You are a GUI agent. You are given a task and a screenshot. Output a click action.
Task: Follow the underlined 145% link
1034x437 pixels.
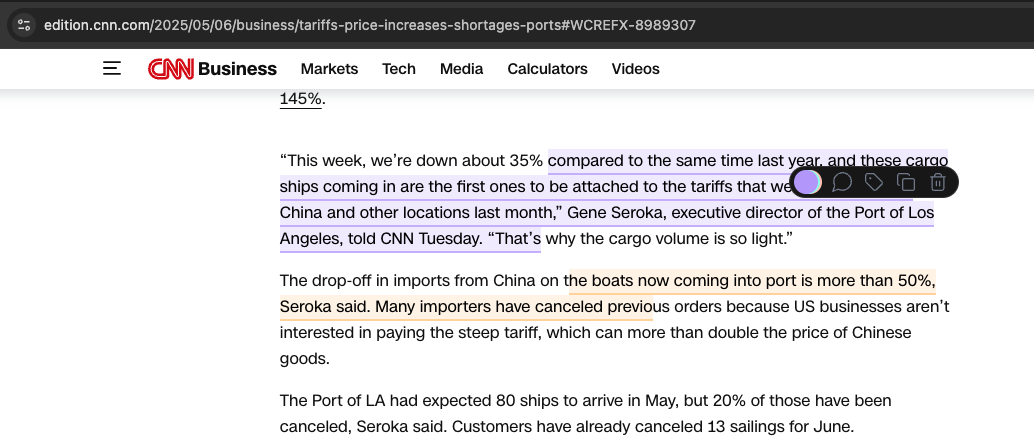pos(301,99)
